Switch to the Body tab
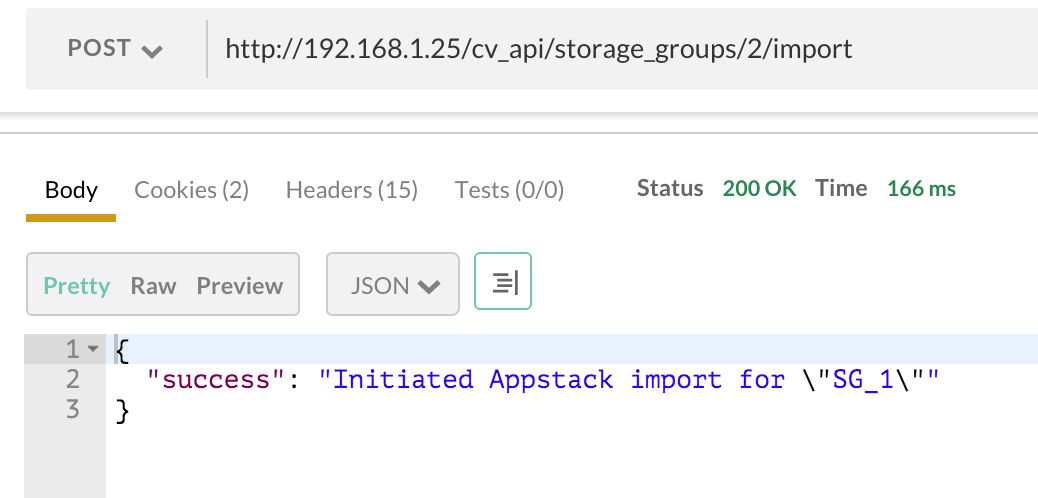Viewport: 1038px width, 498px height. point(71,190)
